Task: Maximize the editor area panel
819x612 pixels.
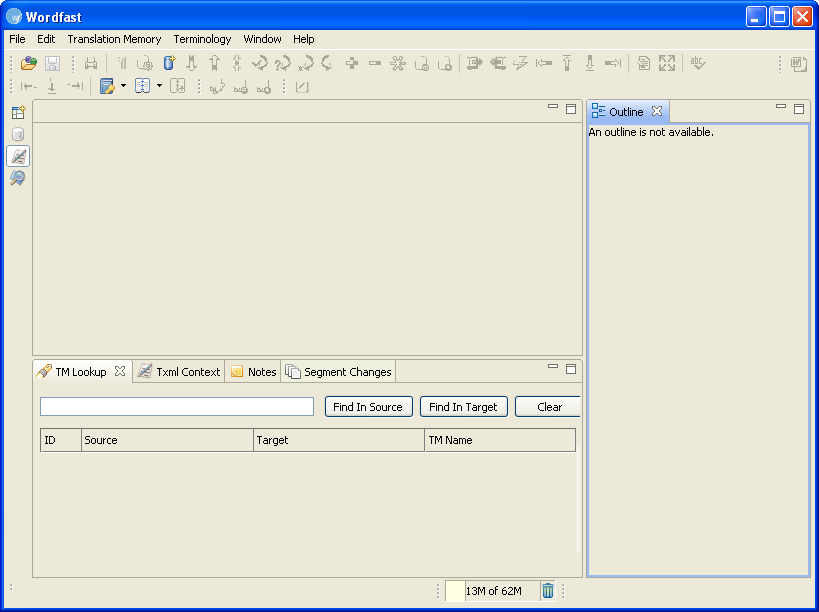Action: (571, 109)
